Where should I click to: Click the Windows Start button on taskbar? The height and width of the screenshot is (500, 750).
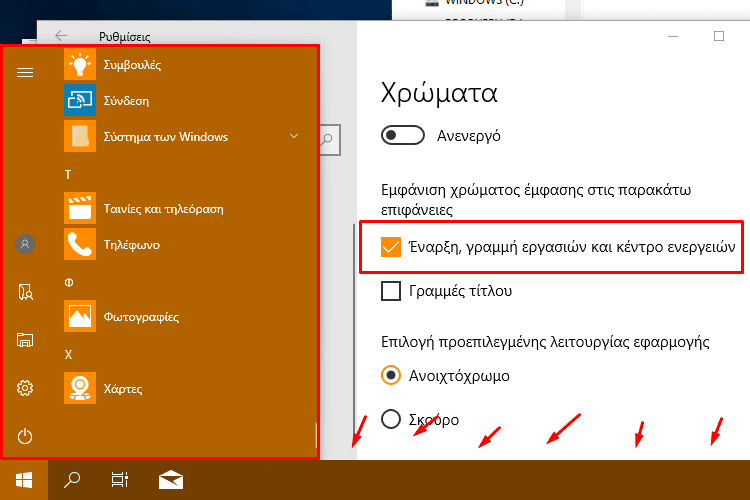[24, 480]
